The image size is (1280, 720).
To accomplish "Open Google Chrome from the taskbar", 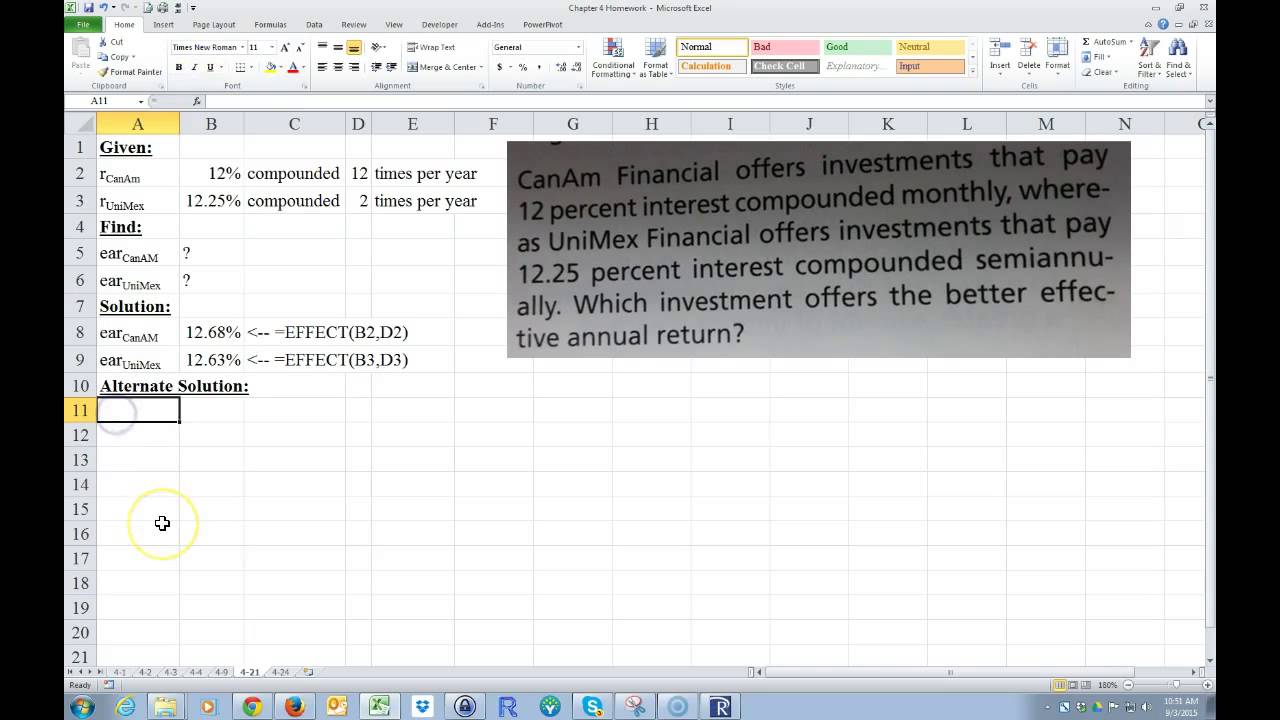I will tap(251, 706).
